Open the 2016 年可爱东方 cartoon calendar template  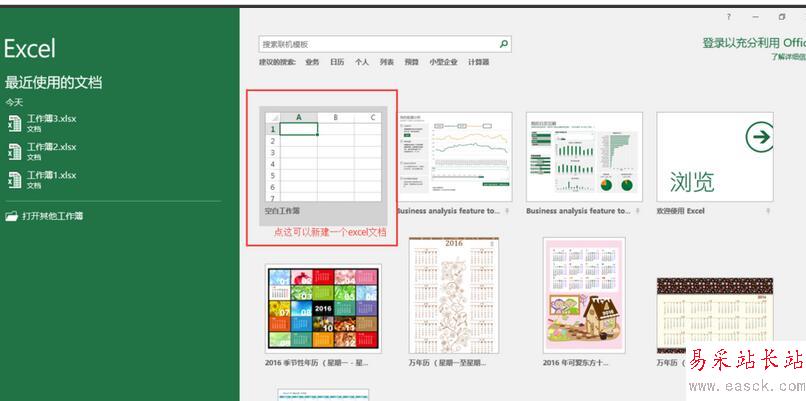[x=584, y=296]
